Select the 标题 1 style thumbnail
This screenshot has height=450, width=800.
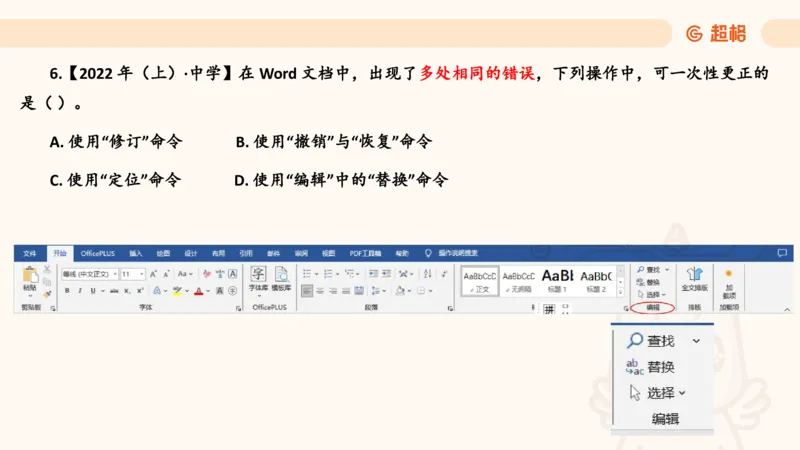557,280
